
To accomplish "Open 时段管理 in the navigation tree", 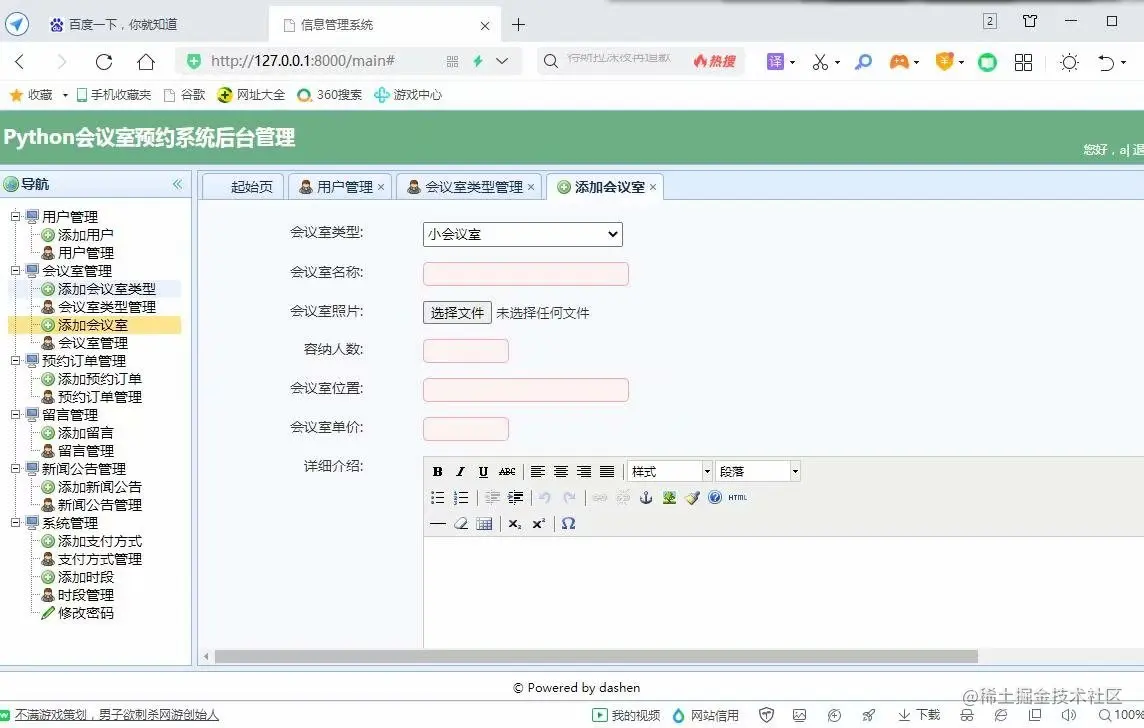I will 85,595.
